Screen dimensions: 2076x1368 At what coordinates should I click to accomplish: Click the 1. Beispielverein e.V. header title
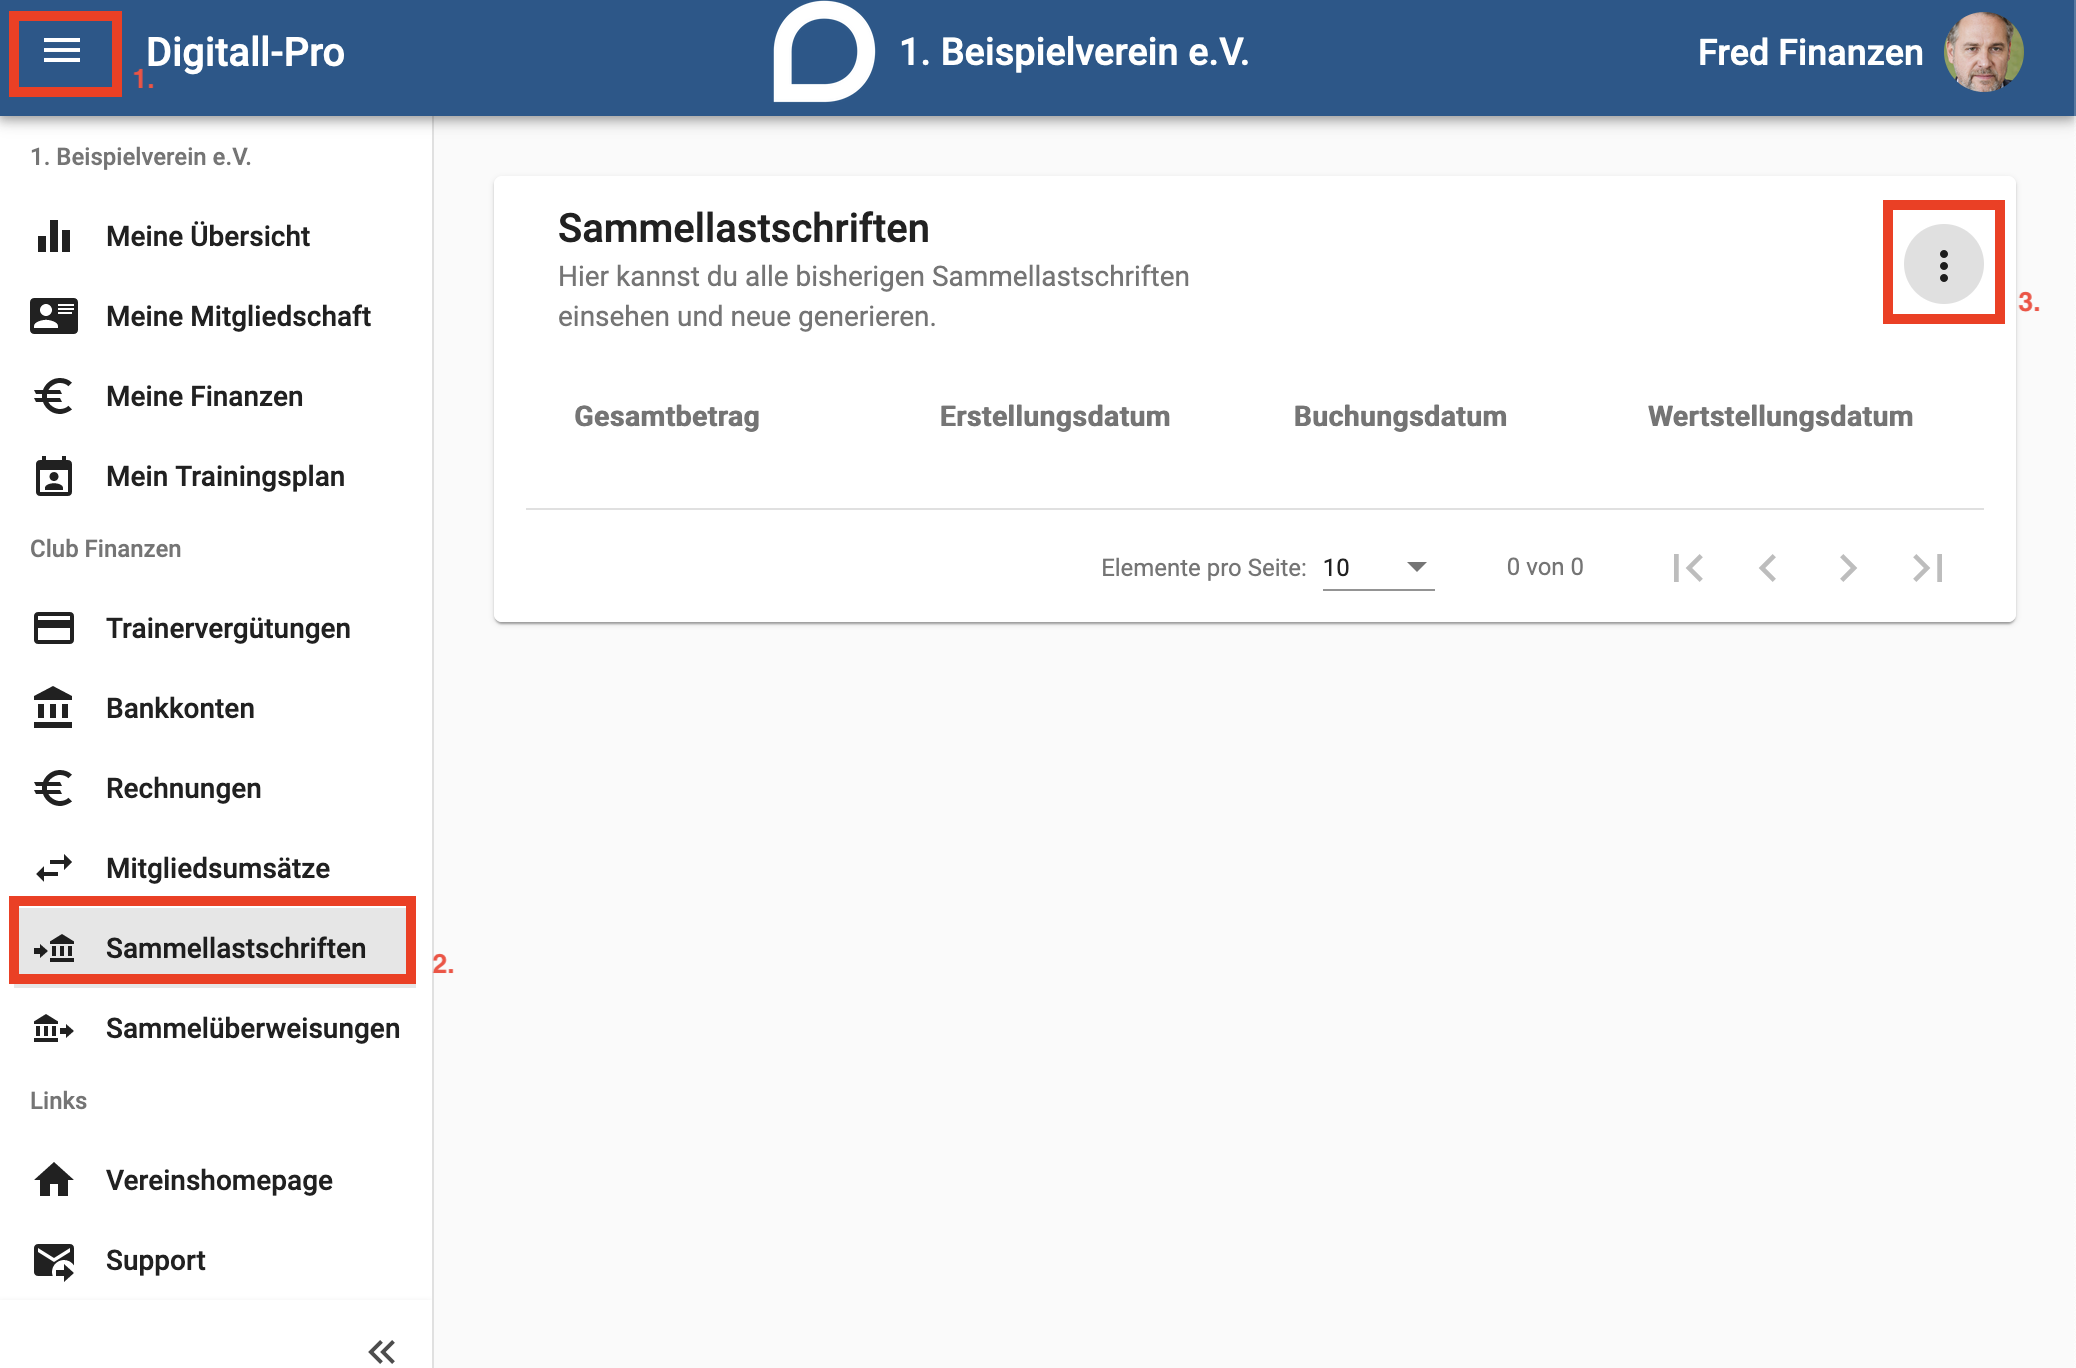click(1075, 52)
